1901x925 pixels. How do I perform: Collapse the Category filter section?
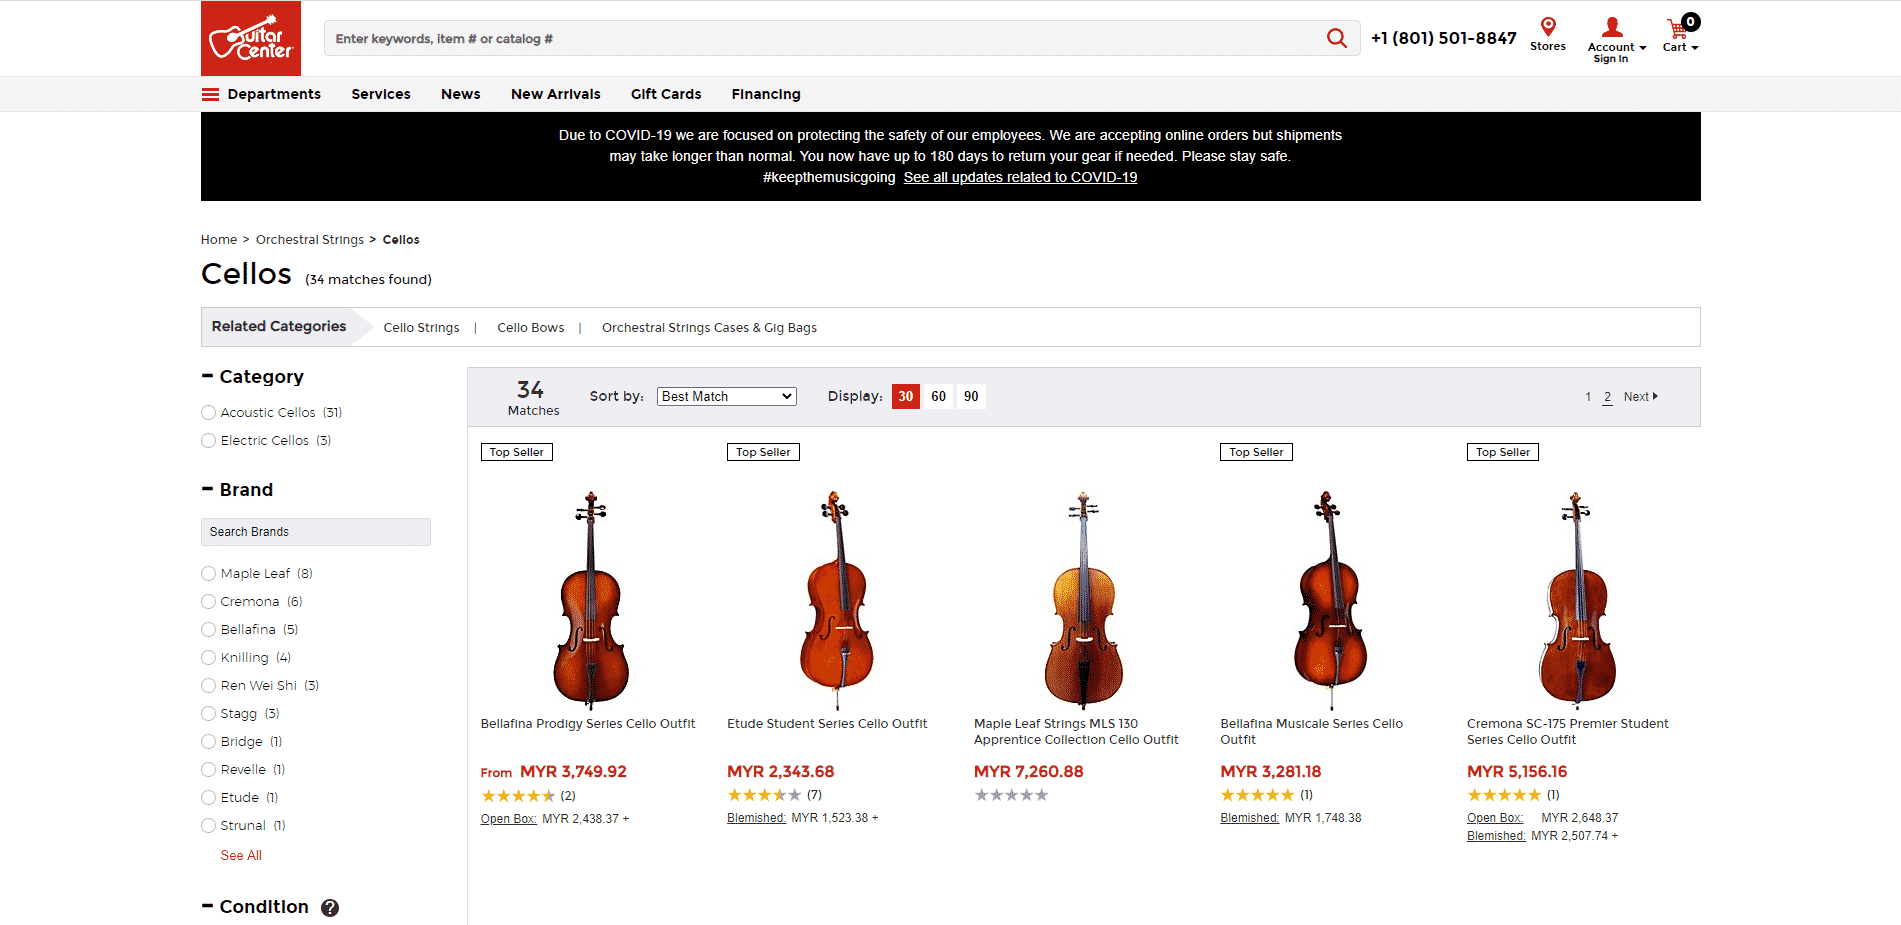[207, 376]
